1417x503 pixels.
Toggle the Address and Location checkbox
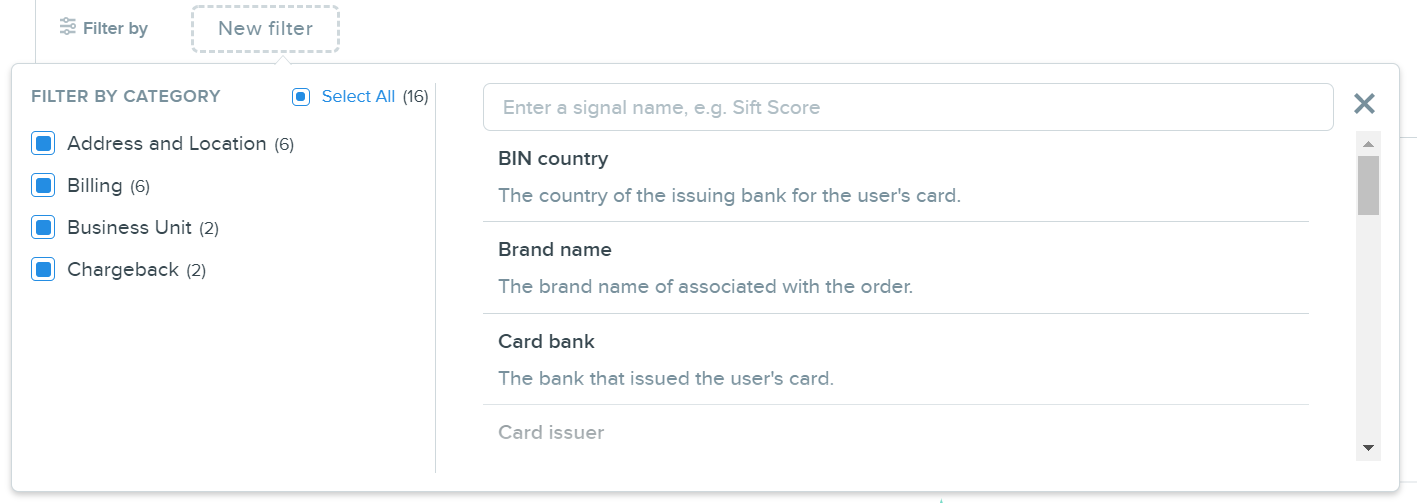click(43, 144)
